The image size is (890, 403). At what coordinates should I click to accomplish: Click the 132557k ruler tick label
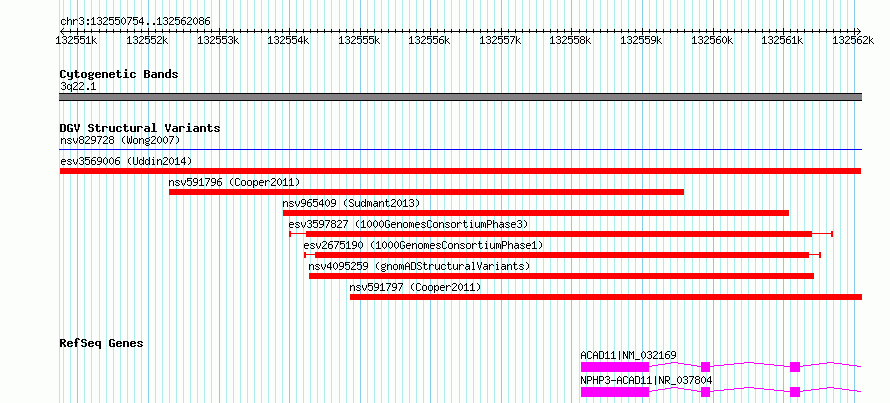pos(499,40)
